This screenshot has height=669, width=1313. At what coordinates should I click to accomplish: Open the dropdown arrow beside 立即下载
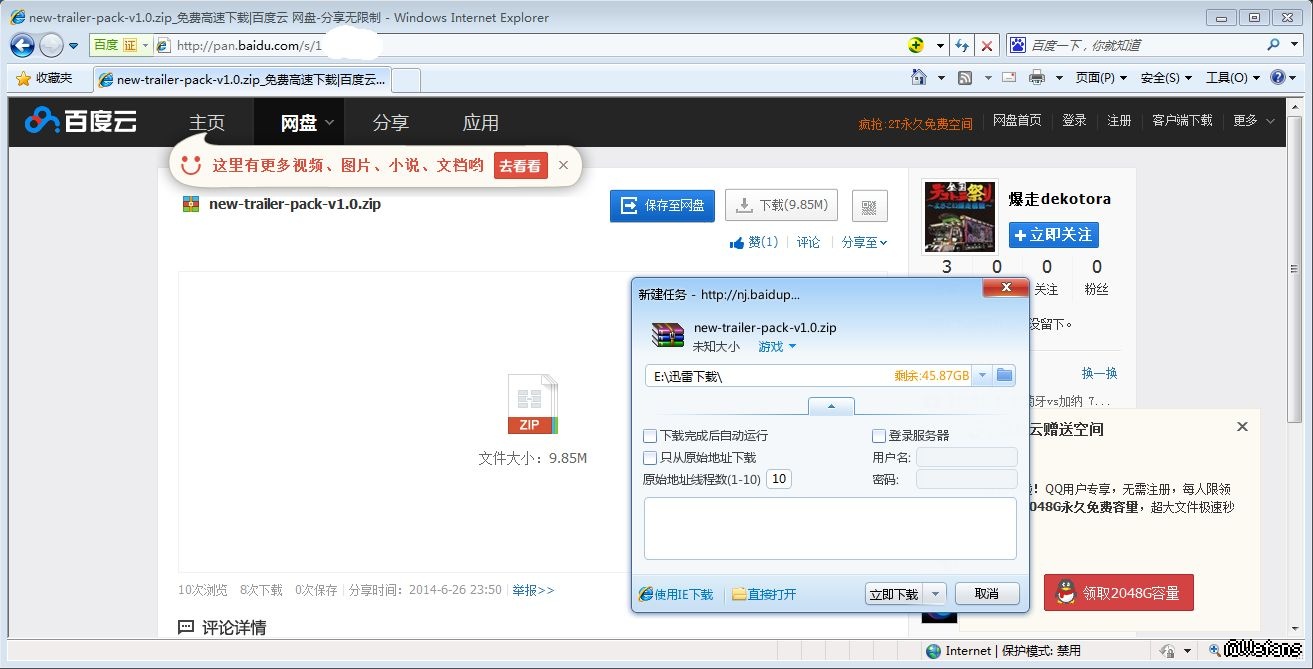tap(934, 594)
